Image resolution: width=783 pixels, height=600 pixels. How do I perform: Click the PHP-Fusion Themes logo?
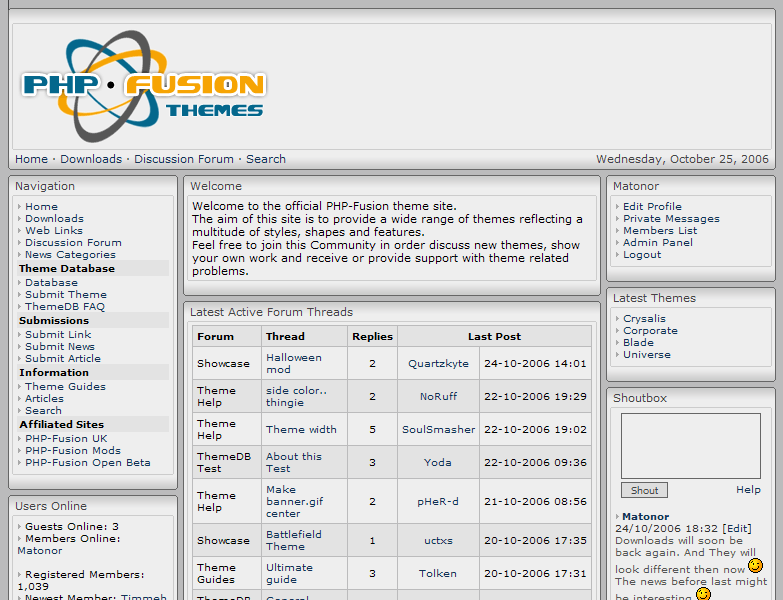pyautogui.click(x=144, y=86)
